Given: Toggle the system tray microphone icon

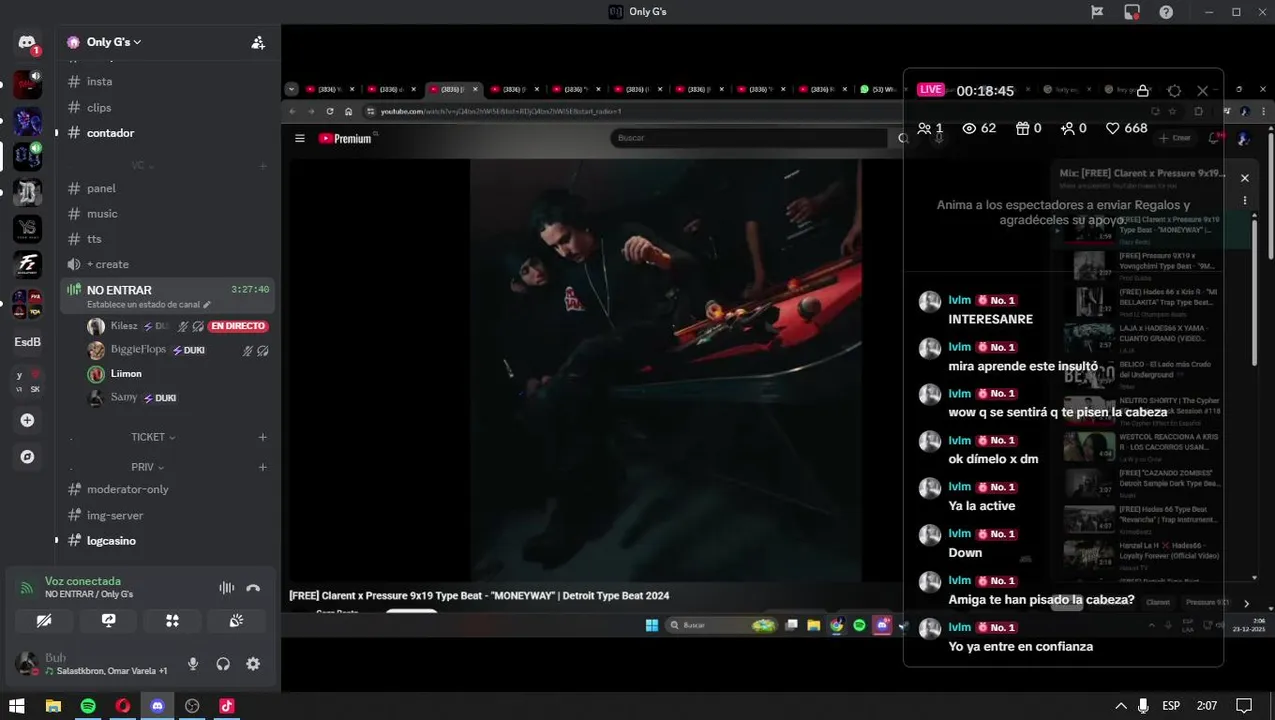Looking at the screenshot, I should 1143,706.
